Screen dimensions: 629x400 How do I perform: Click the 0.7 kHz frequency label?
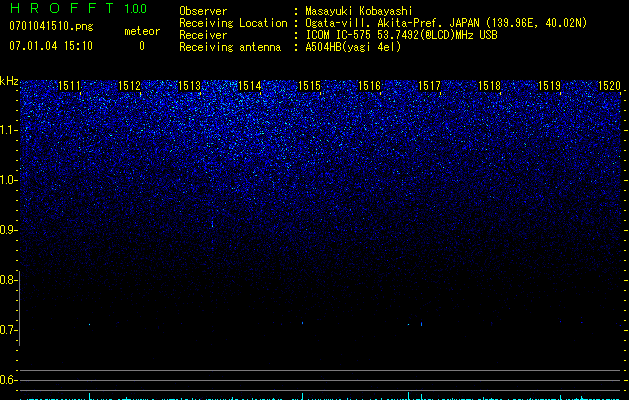(x=8, y=330)
